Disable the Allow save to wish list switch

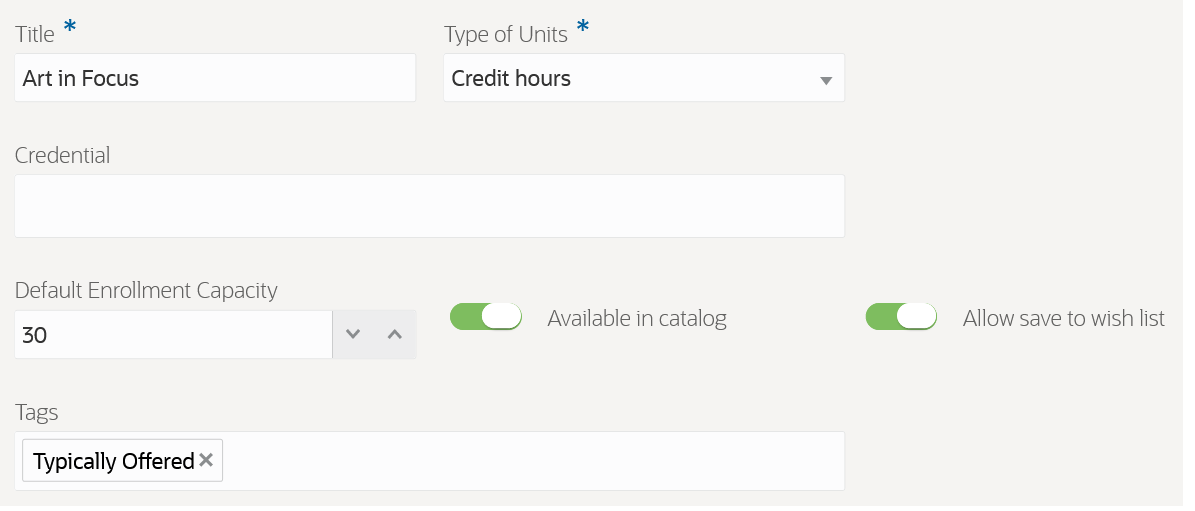(x=901, y=317)
